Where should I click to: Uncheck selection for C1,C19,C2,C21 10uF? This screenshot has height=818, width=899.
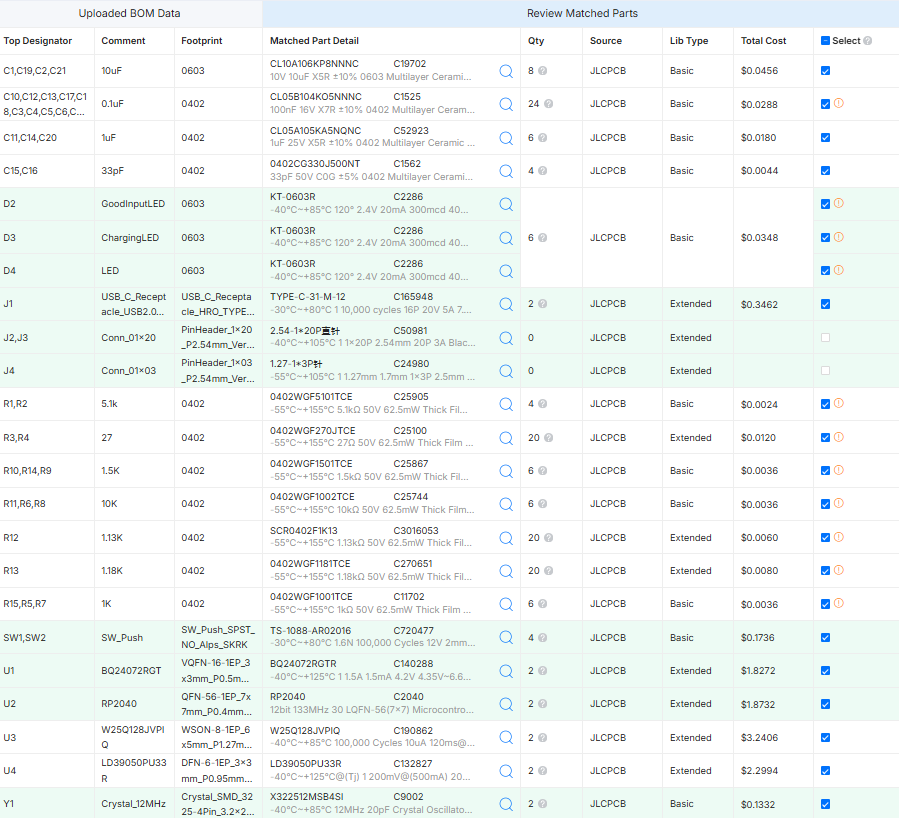(825, 71)
